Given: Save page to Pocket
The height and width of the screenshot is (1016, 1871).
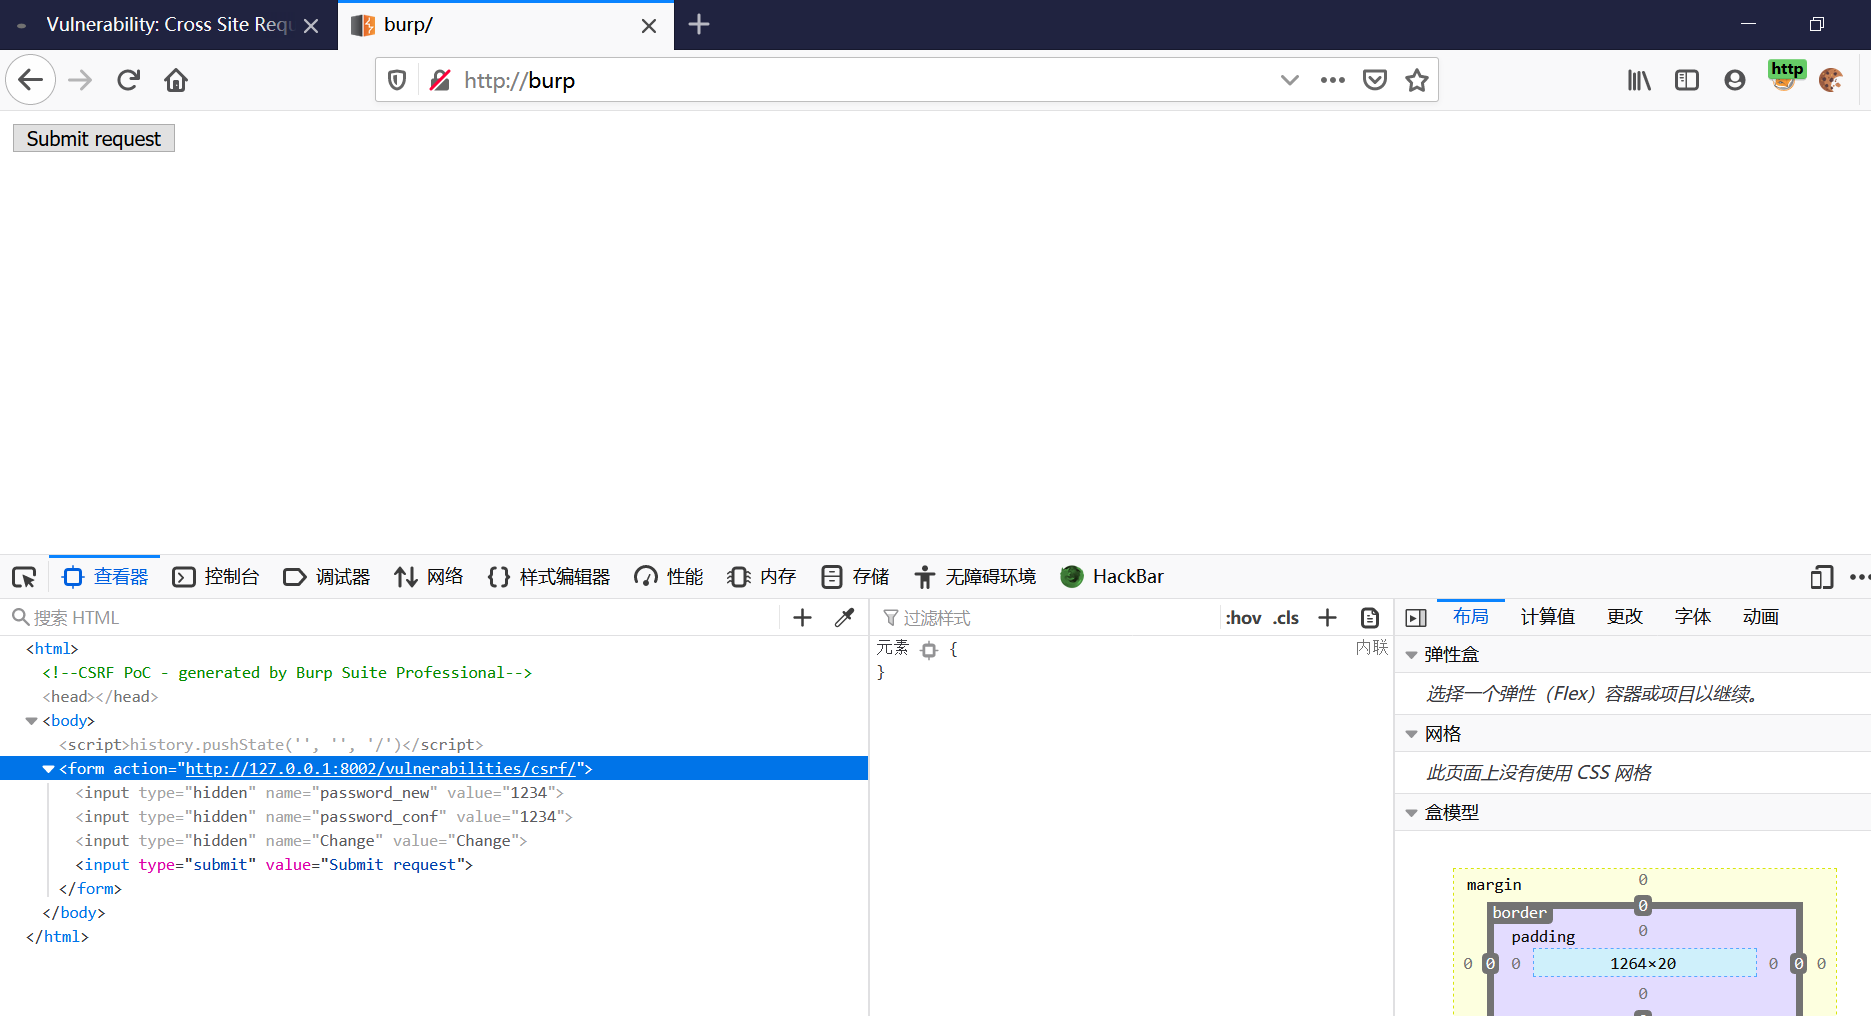Looking at the screenshot, I should tap(1375, 80).
